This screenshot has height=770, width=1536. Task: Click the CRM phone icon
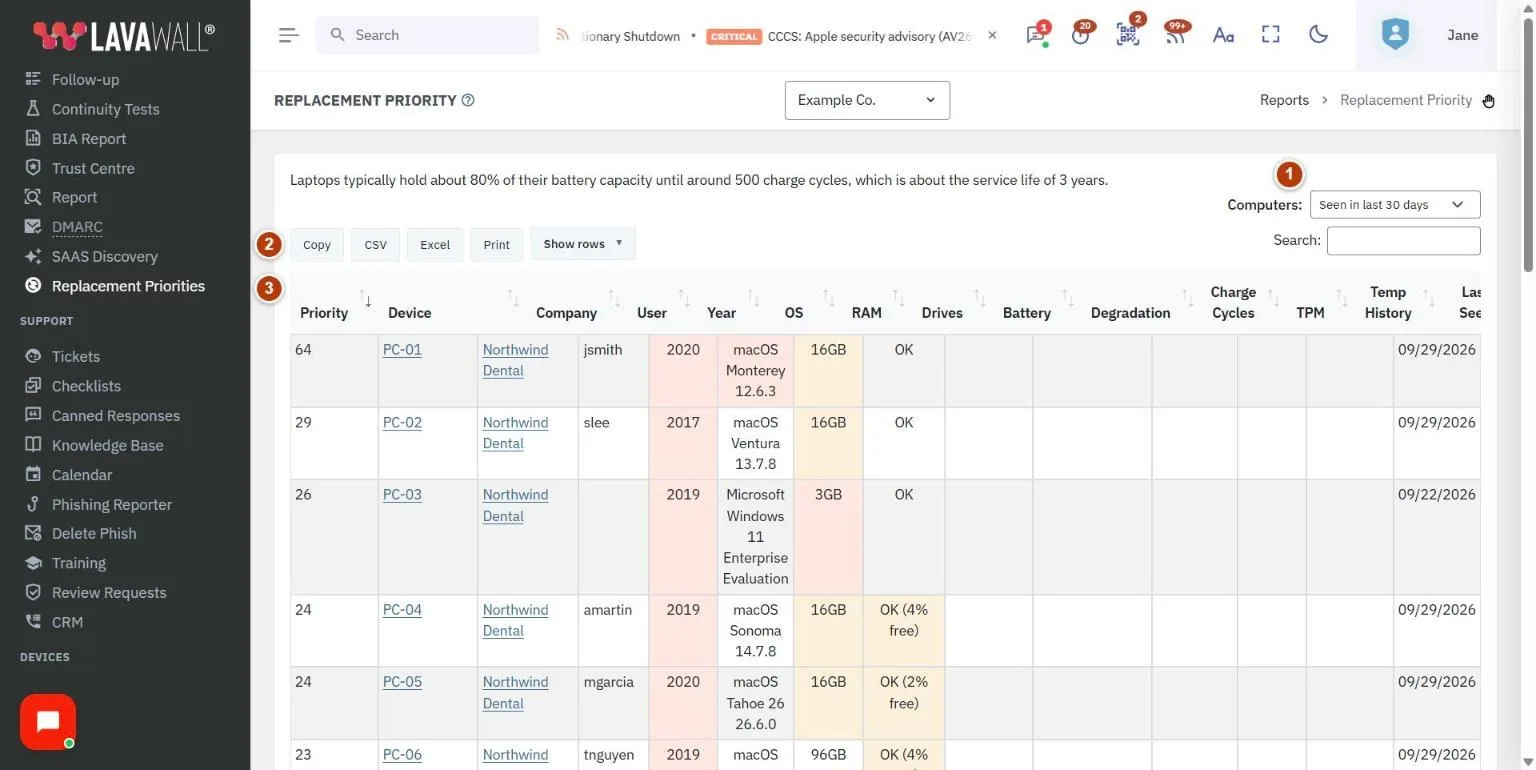click(x=33, y=622)
